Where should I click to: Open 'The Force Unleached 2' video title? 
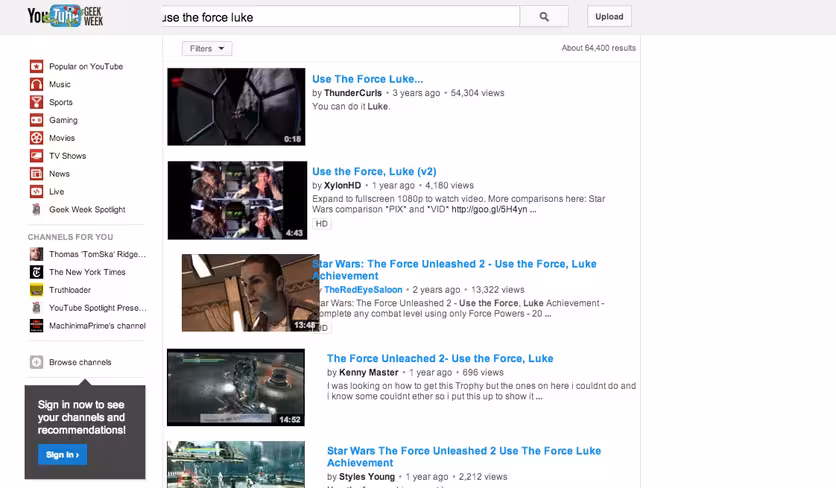click(440, 358)
